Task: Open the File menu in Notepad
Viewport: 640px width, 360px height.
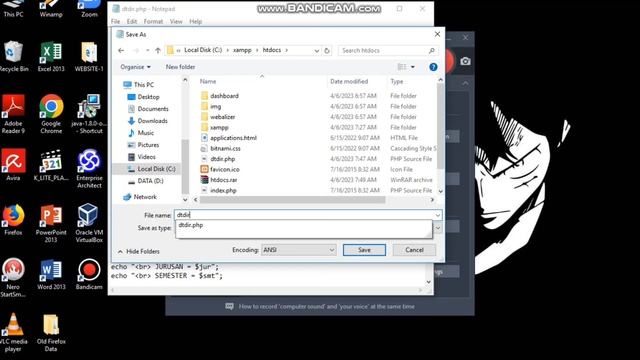Action: (x=116, y=21)
